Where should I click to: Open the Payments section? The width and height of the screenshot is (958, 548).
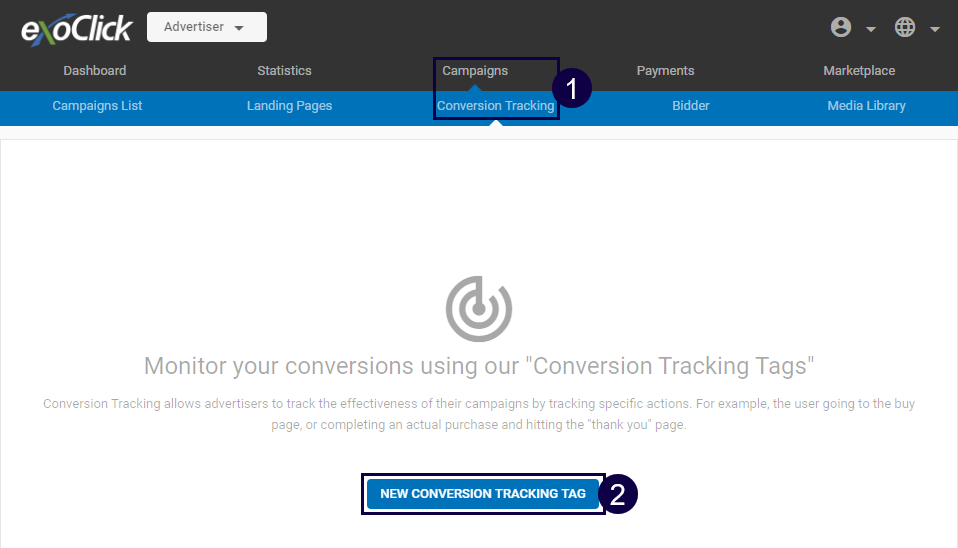tap(665, 71)
